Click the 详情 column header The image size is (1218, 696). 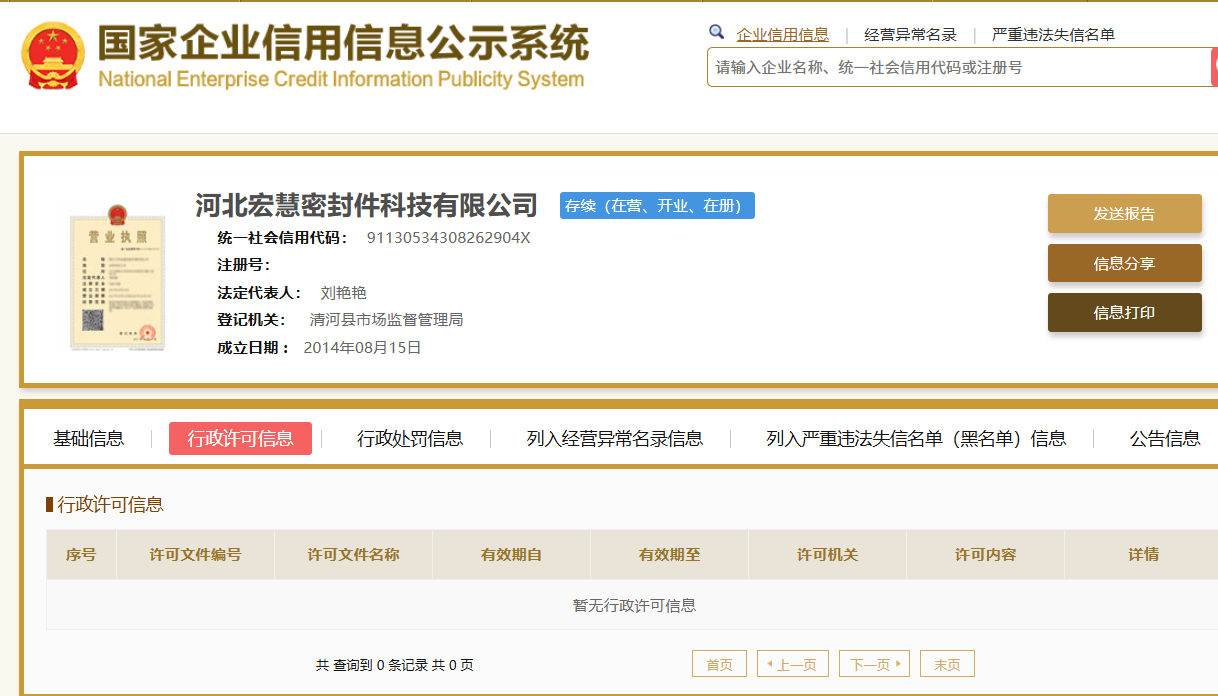pyautogui.click(x=1143, y=554)
